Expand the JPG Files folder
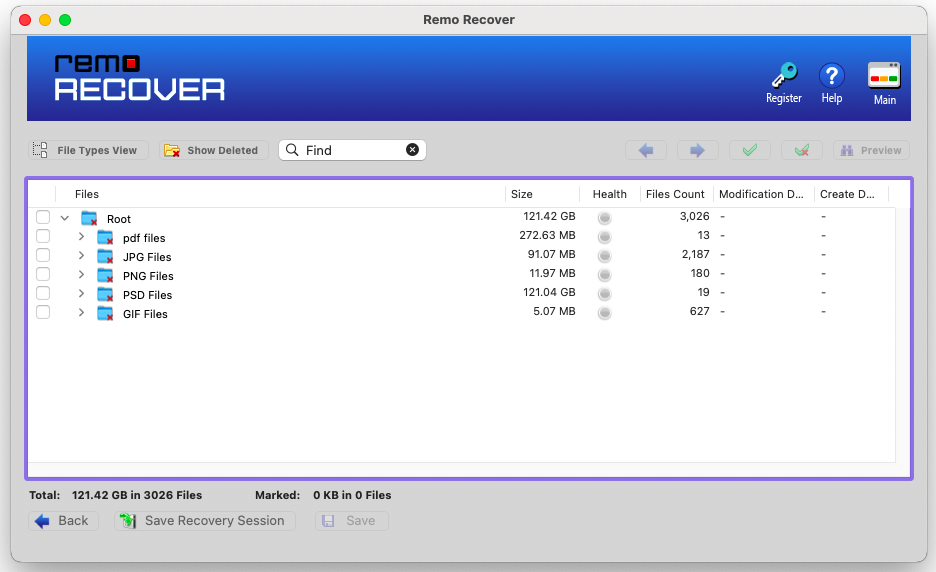 [x=81, y=256]
